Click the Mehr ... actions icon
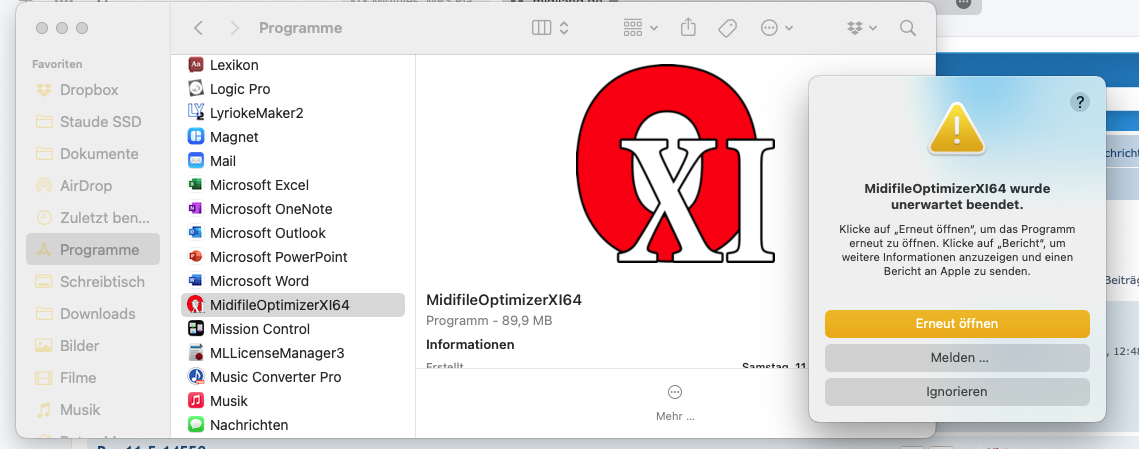 (x=675, y=392)
